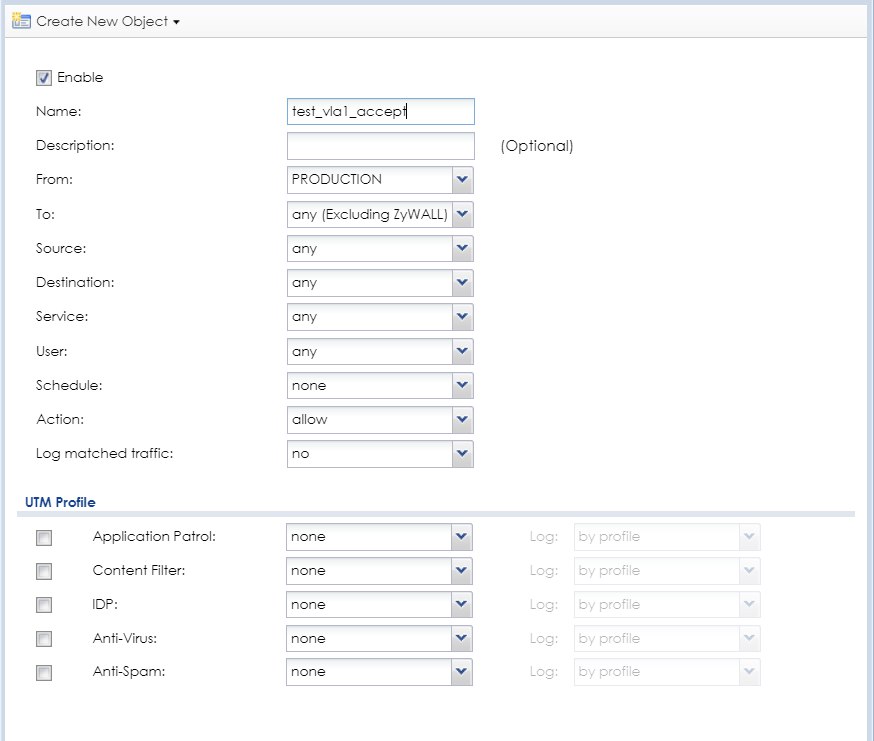Screen dimensions: 874x741
Task: Enable the IDP checkbox
Action: click(x=44, y=605)
